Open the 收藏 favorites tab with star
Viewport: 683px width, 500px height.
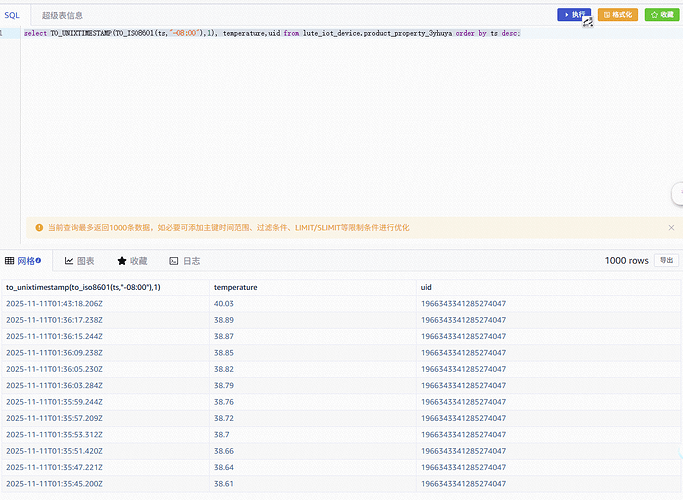(x=132, y=261)
